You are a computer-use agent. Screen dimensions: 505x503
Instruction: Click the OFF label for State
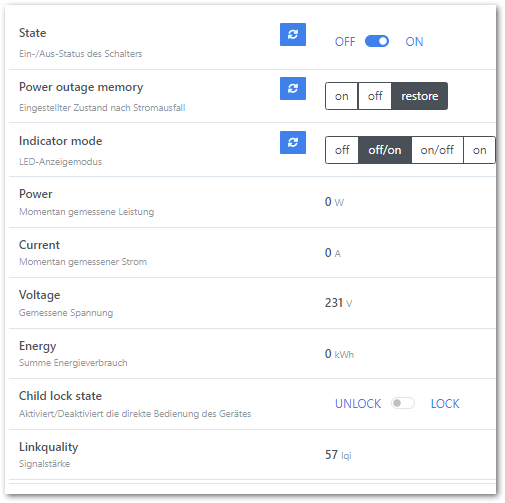[x=345, y=42]
